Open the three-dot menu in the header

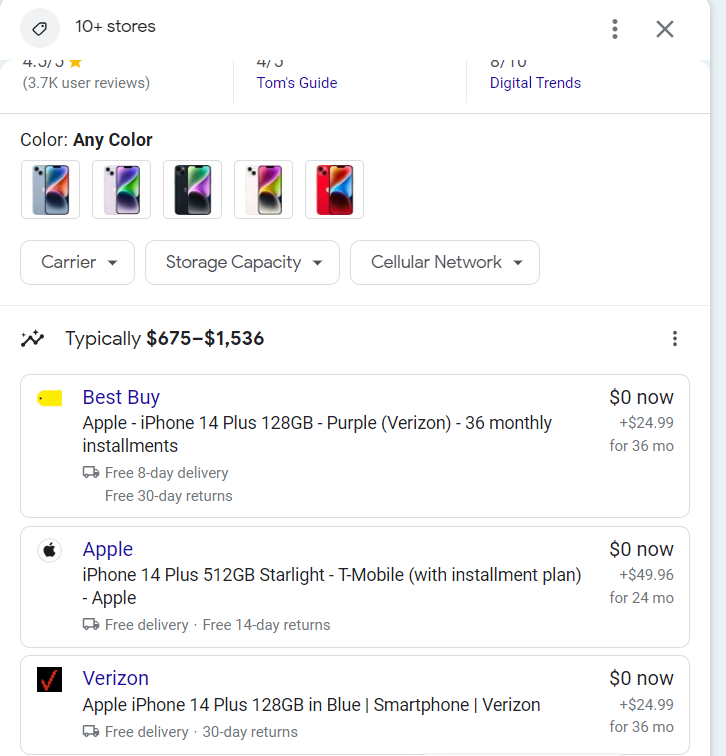pyautogui.click(x=615, y=29)
